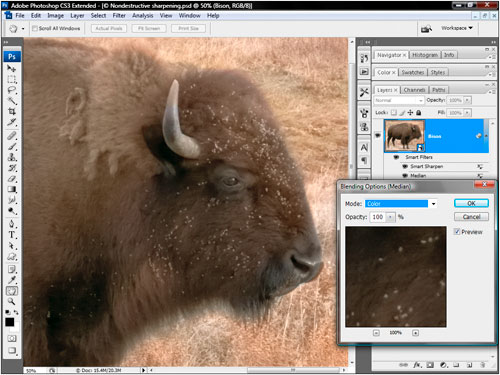Select the Horizontal Type tool
Screen dimensions: 500x375
tap(12, 235)
